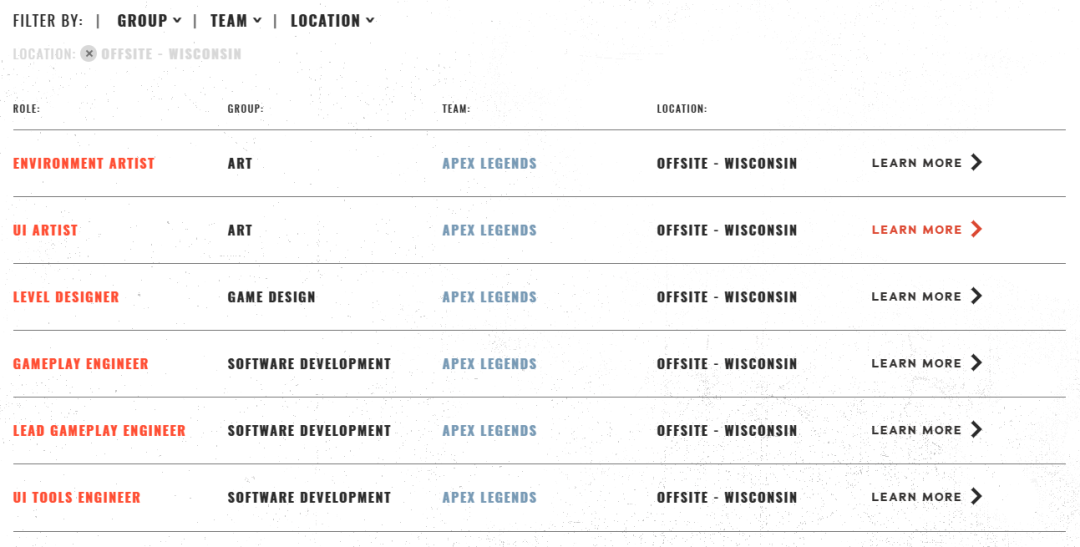1080x547 pixels.
Task: Click Learn More text for UI Tools Engineer
Action: (x=916, y=497)
